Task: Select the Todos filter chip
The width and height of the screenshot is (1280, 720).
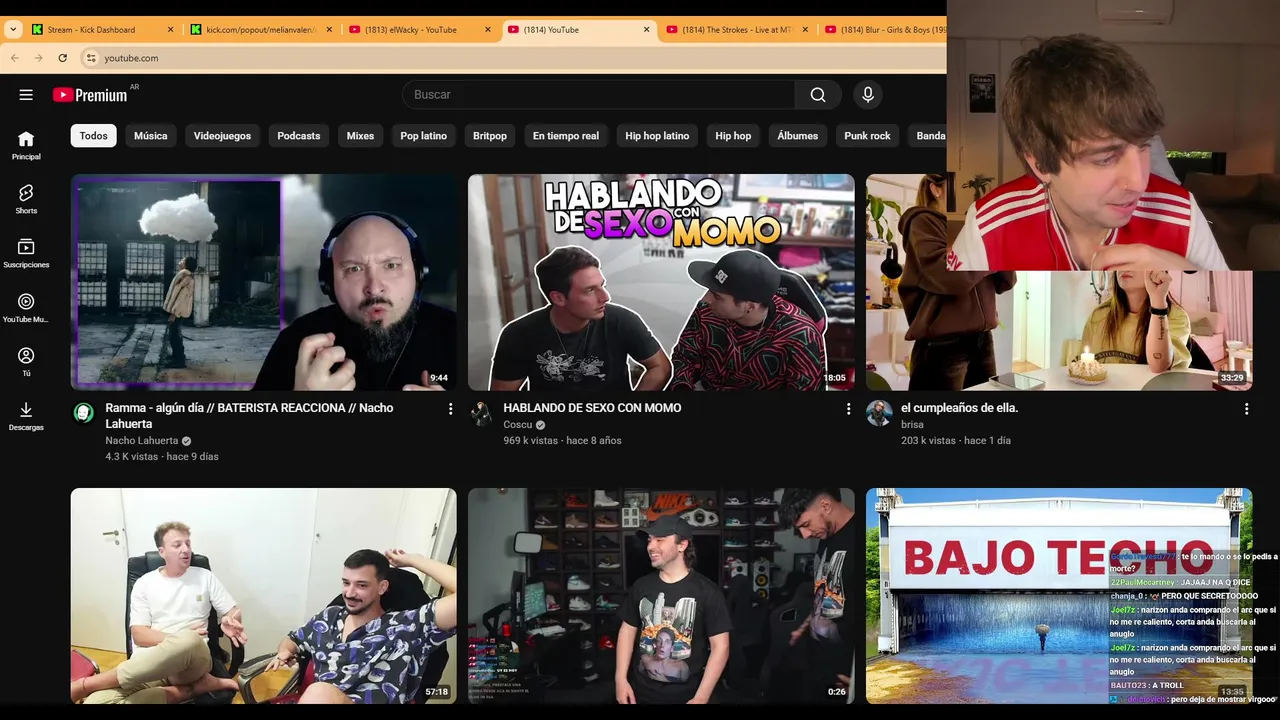Action: tap(94, 136)
